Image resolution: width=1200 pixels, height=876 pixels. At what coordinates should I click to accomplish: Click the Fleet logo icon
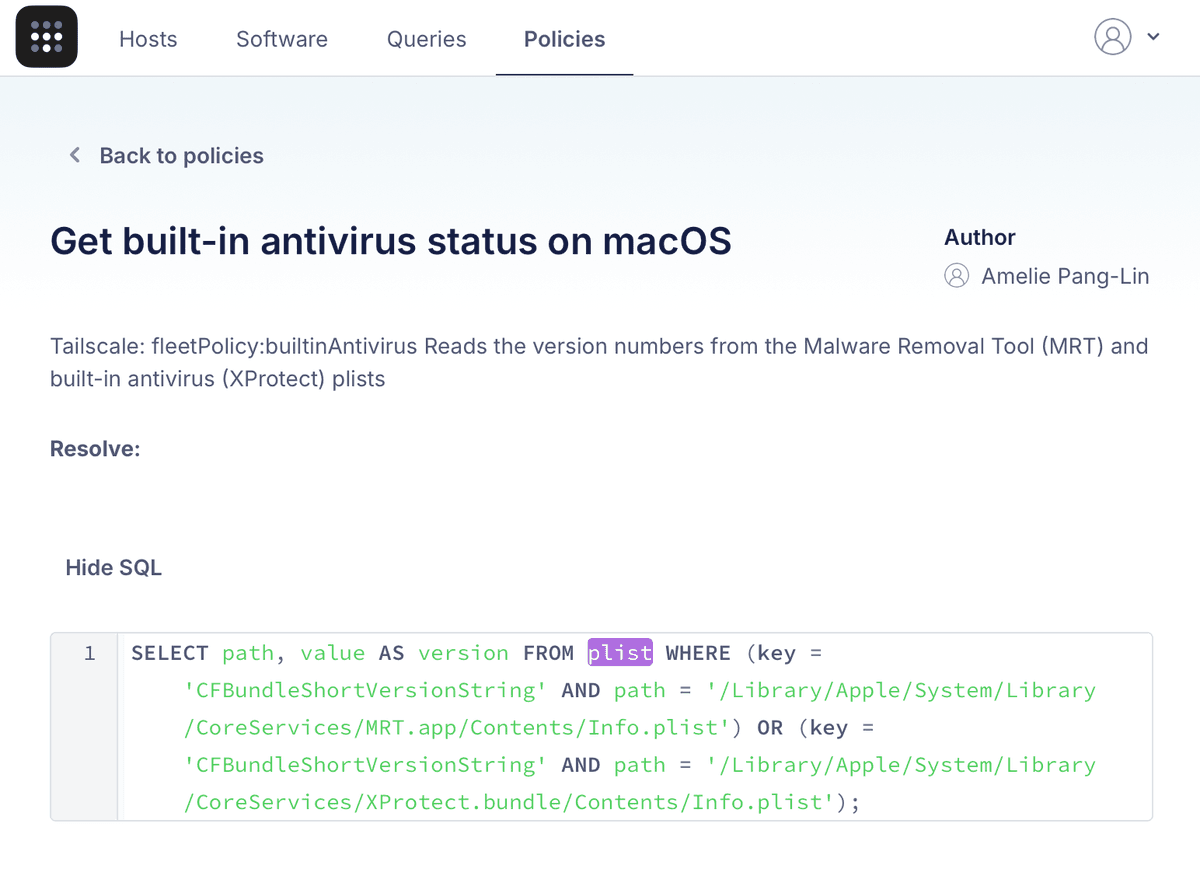[x=46, y=37]
